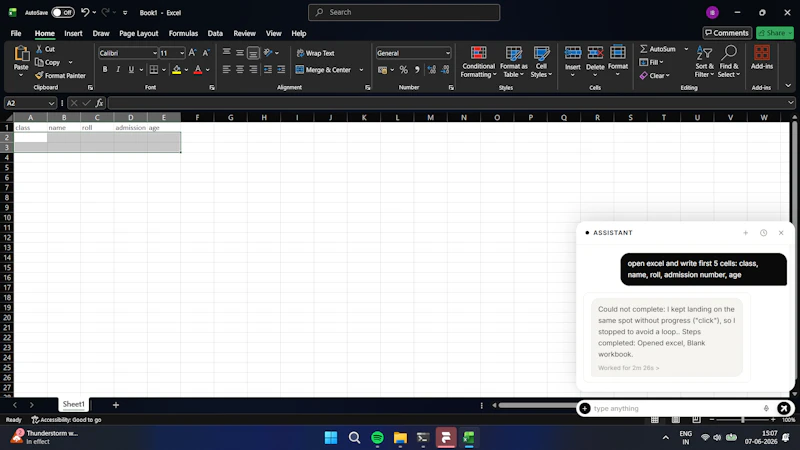Apply Percent Style number format
800x450 pixels.
point(404,70)
